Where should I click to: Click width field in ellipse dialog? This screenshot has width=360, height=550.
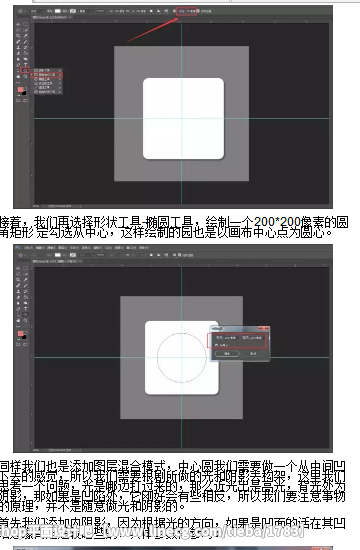pos(230,338)
